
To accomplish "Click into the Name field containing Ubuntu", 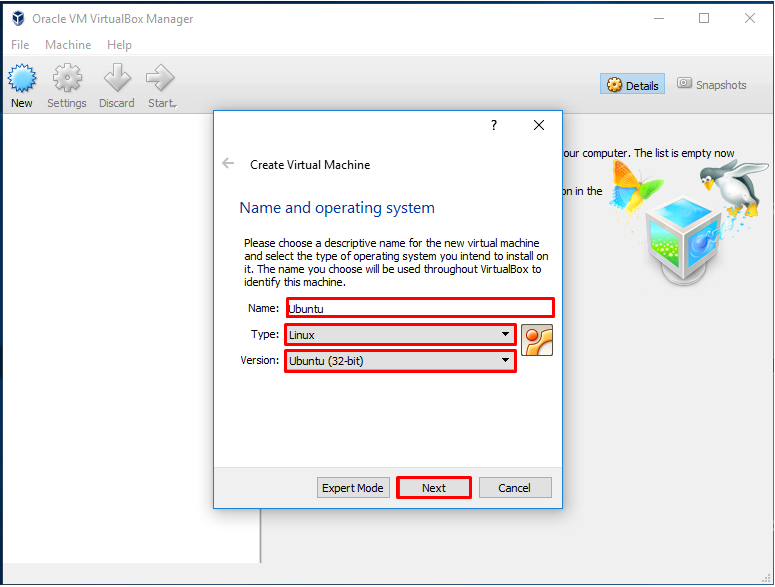I will click(x=420, y=308).
